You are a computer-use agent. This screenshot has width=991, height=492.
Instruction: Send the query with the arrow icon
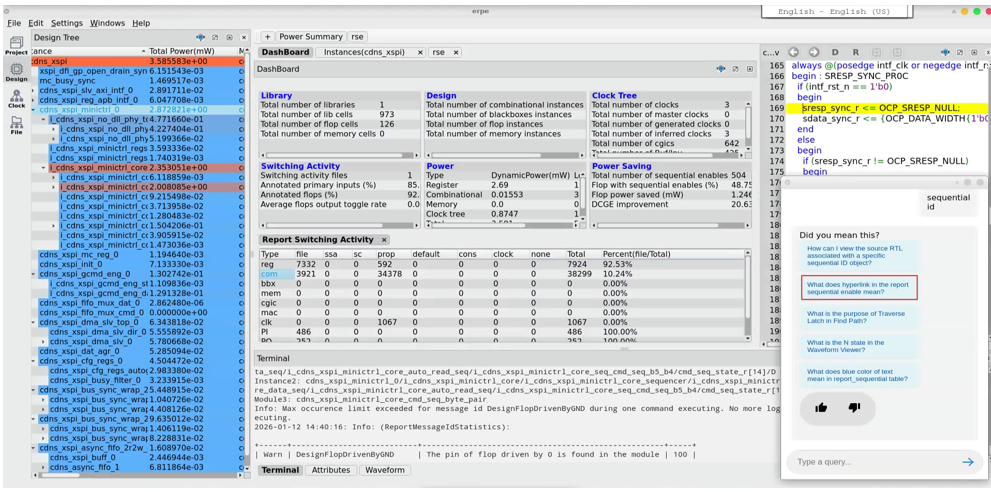click(x=967, y=462)
